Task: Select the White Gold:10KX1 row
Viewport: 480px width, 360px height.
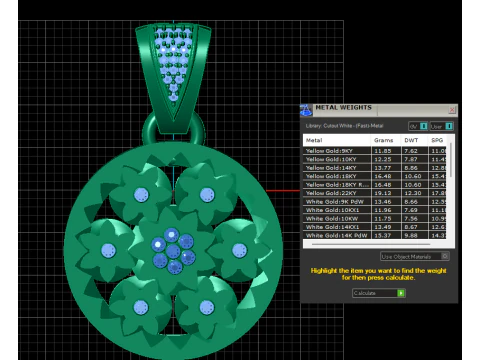Action: [x=375, y=210]
